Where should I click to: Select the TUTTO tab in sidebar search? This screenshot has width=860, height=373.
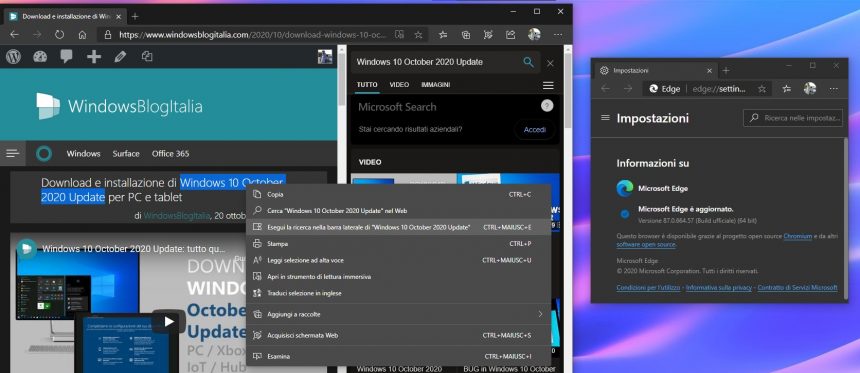[367, 85]
